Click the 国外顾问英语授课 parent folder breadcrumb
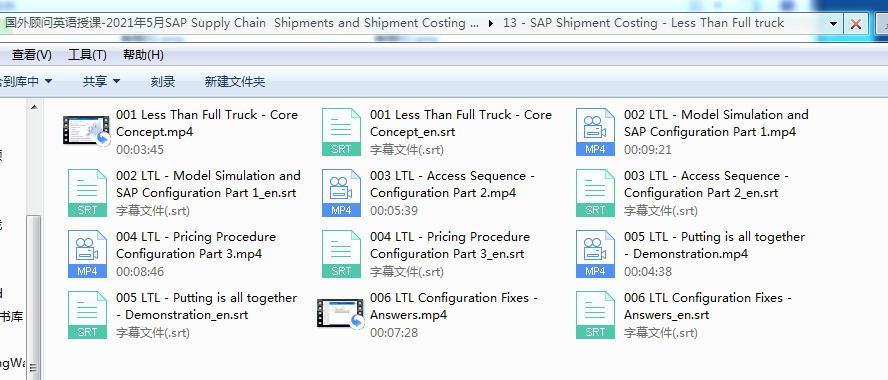 pyautogui.click(x=242, y=23)
